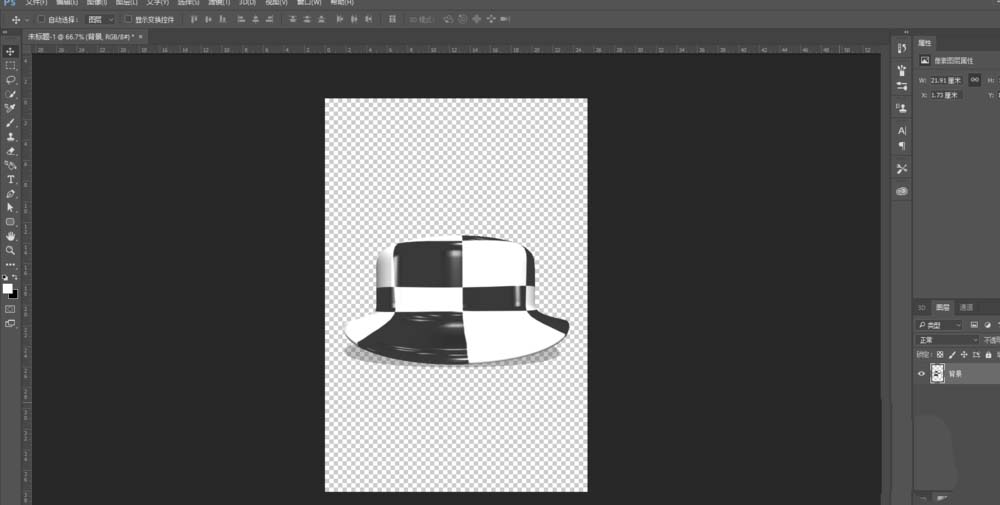Open the Character panel icon
The image size is (1000, 505).
coord(902,130)
